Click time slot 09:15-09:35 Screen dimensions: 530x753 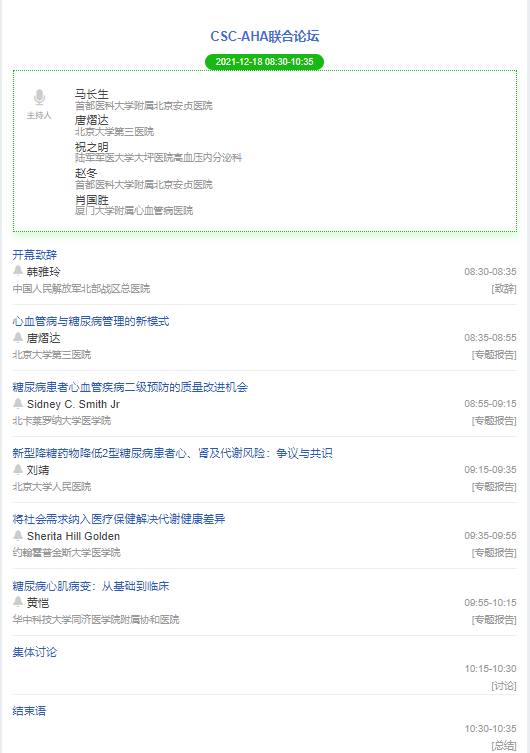pos(490,470)
